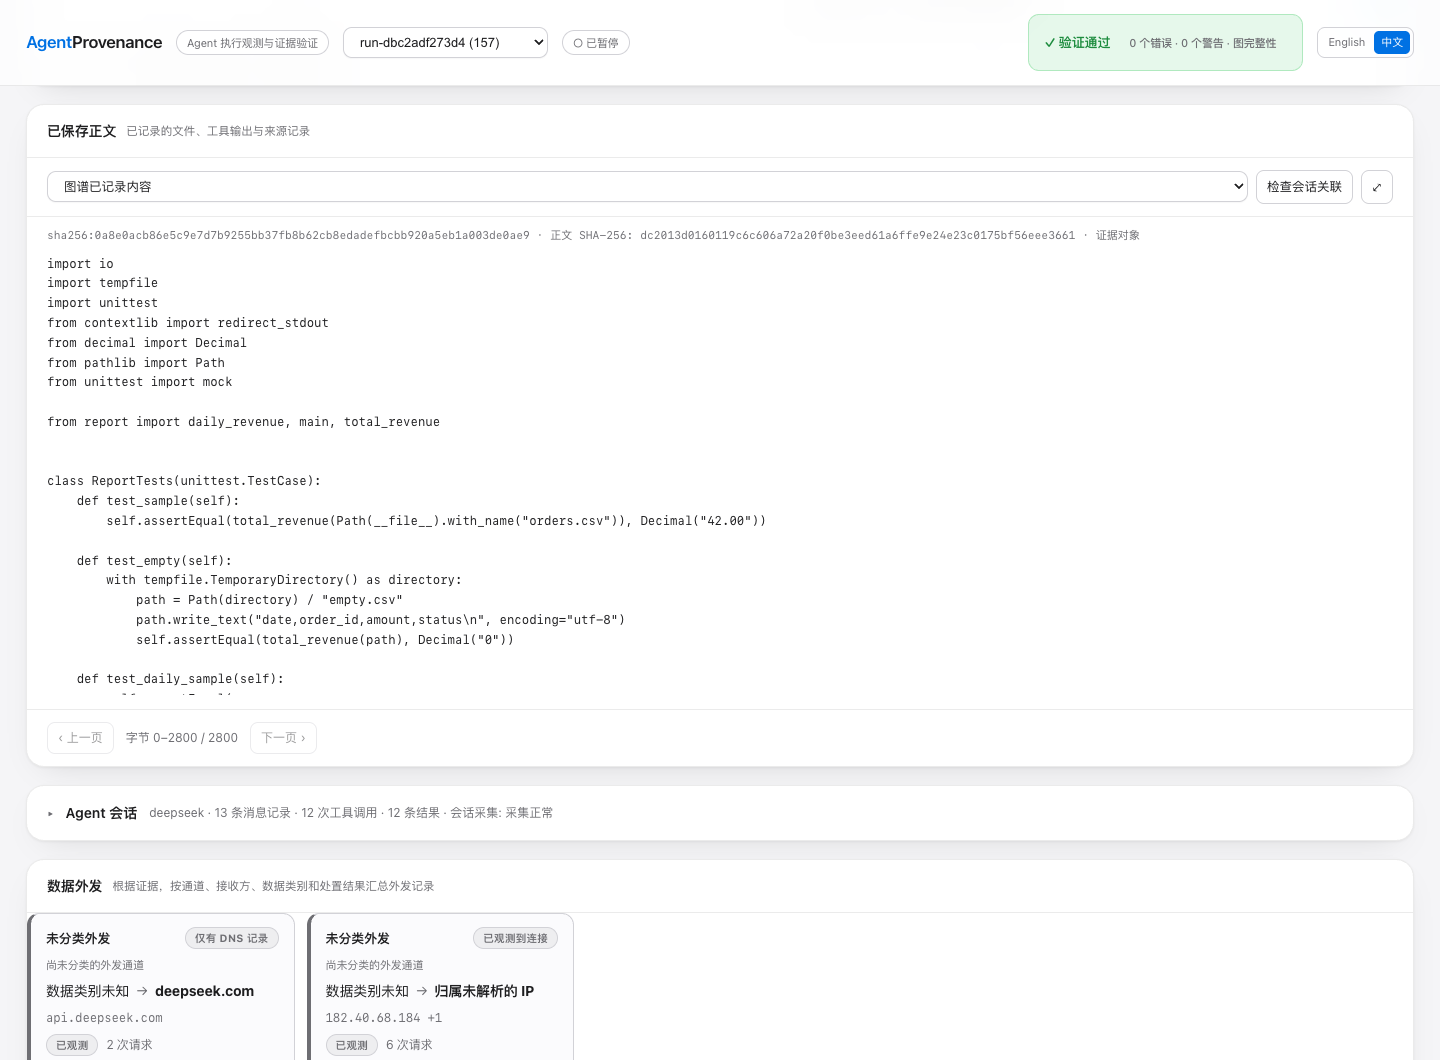The width and height of the screenshot is (1440, 1060).
Task: Click the 6 次请求 count
Action: click(x=410, y=1045)
